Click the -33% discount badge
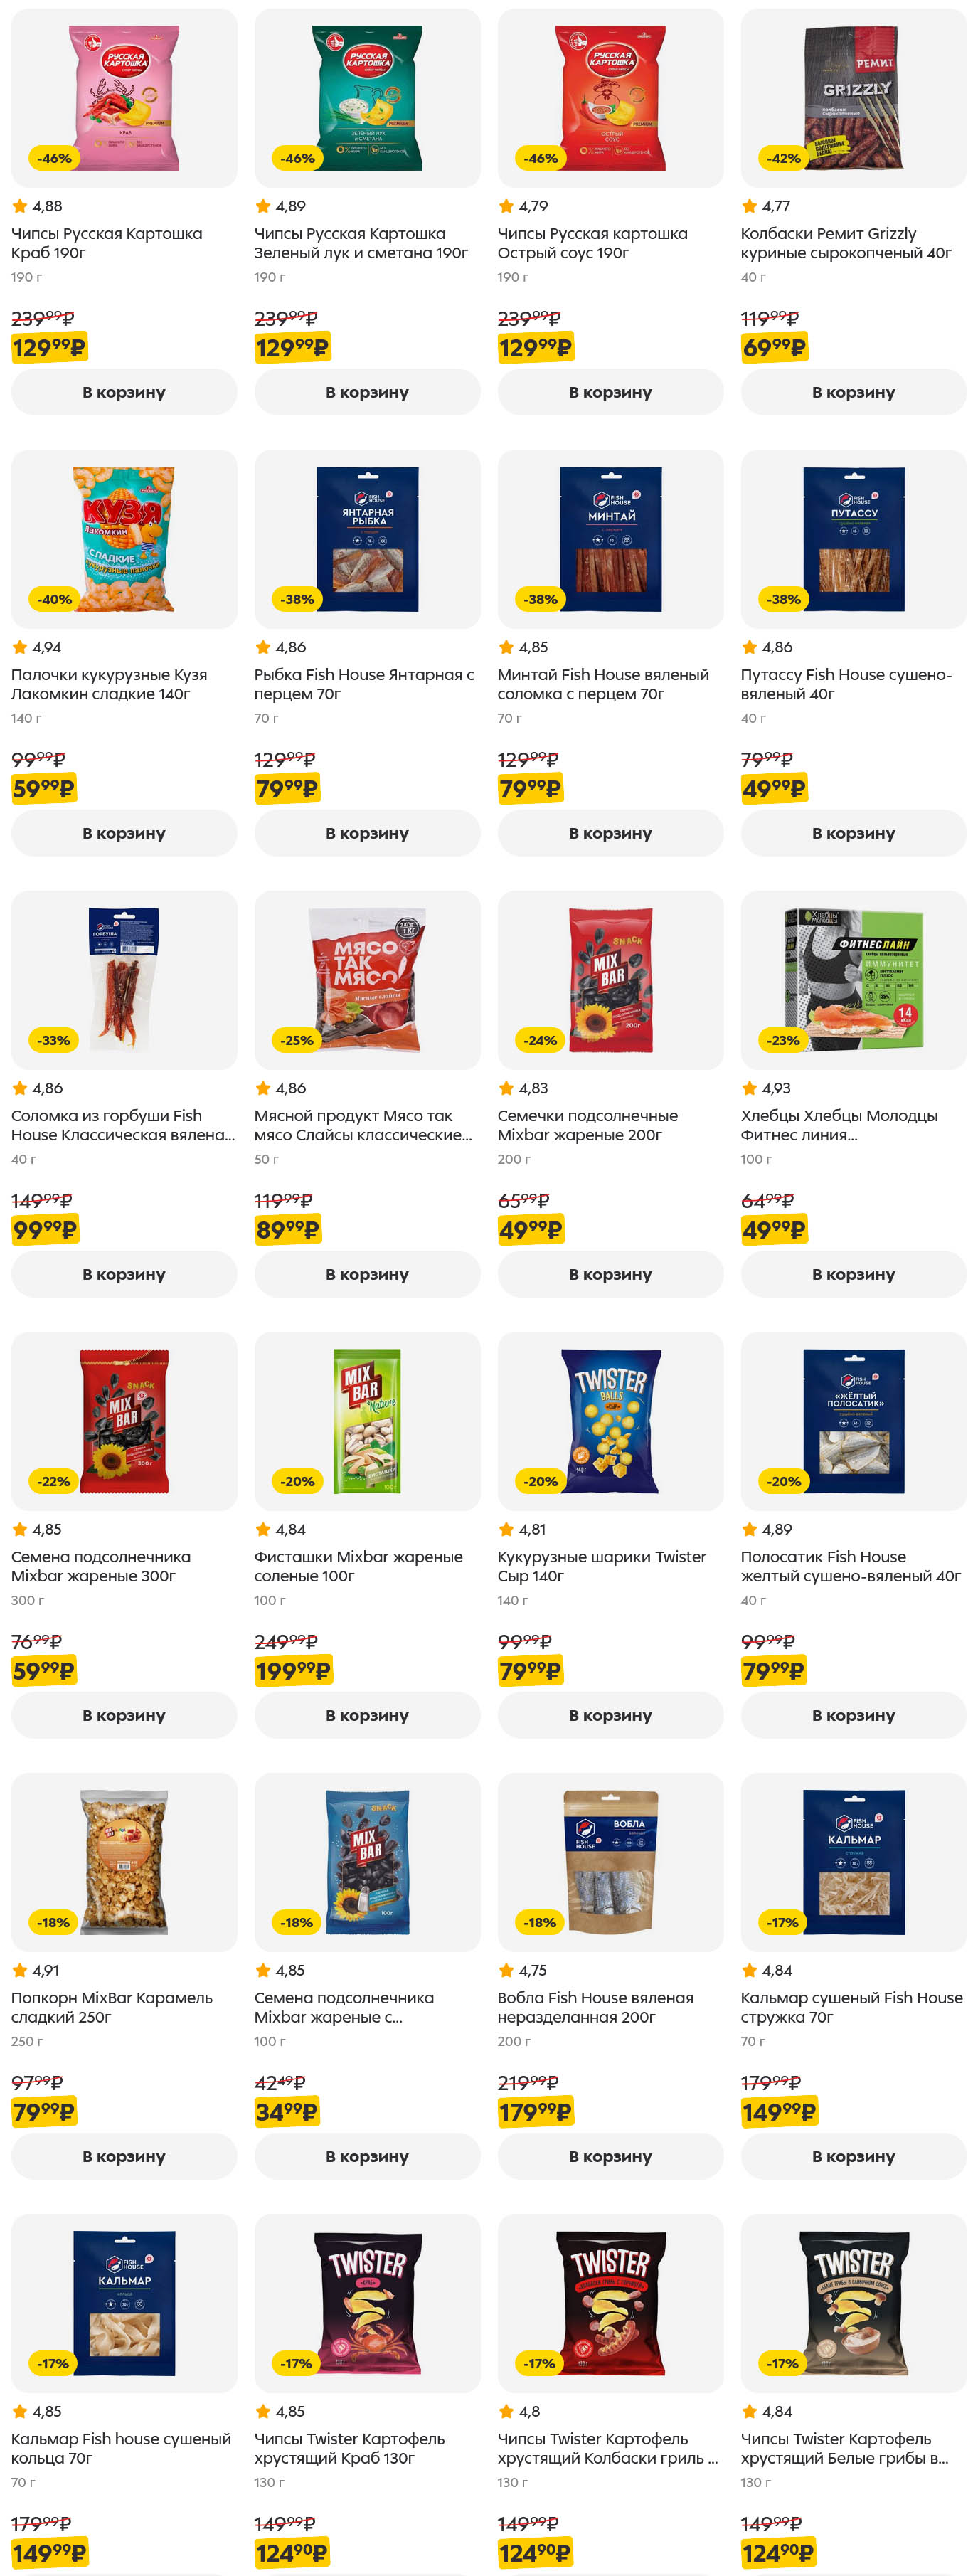 53,1040
